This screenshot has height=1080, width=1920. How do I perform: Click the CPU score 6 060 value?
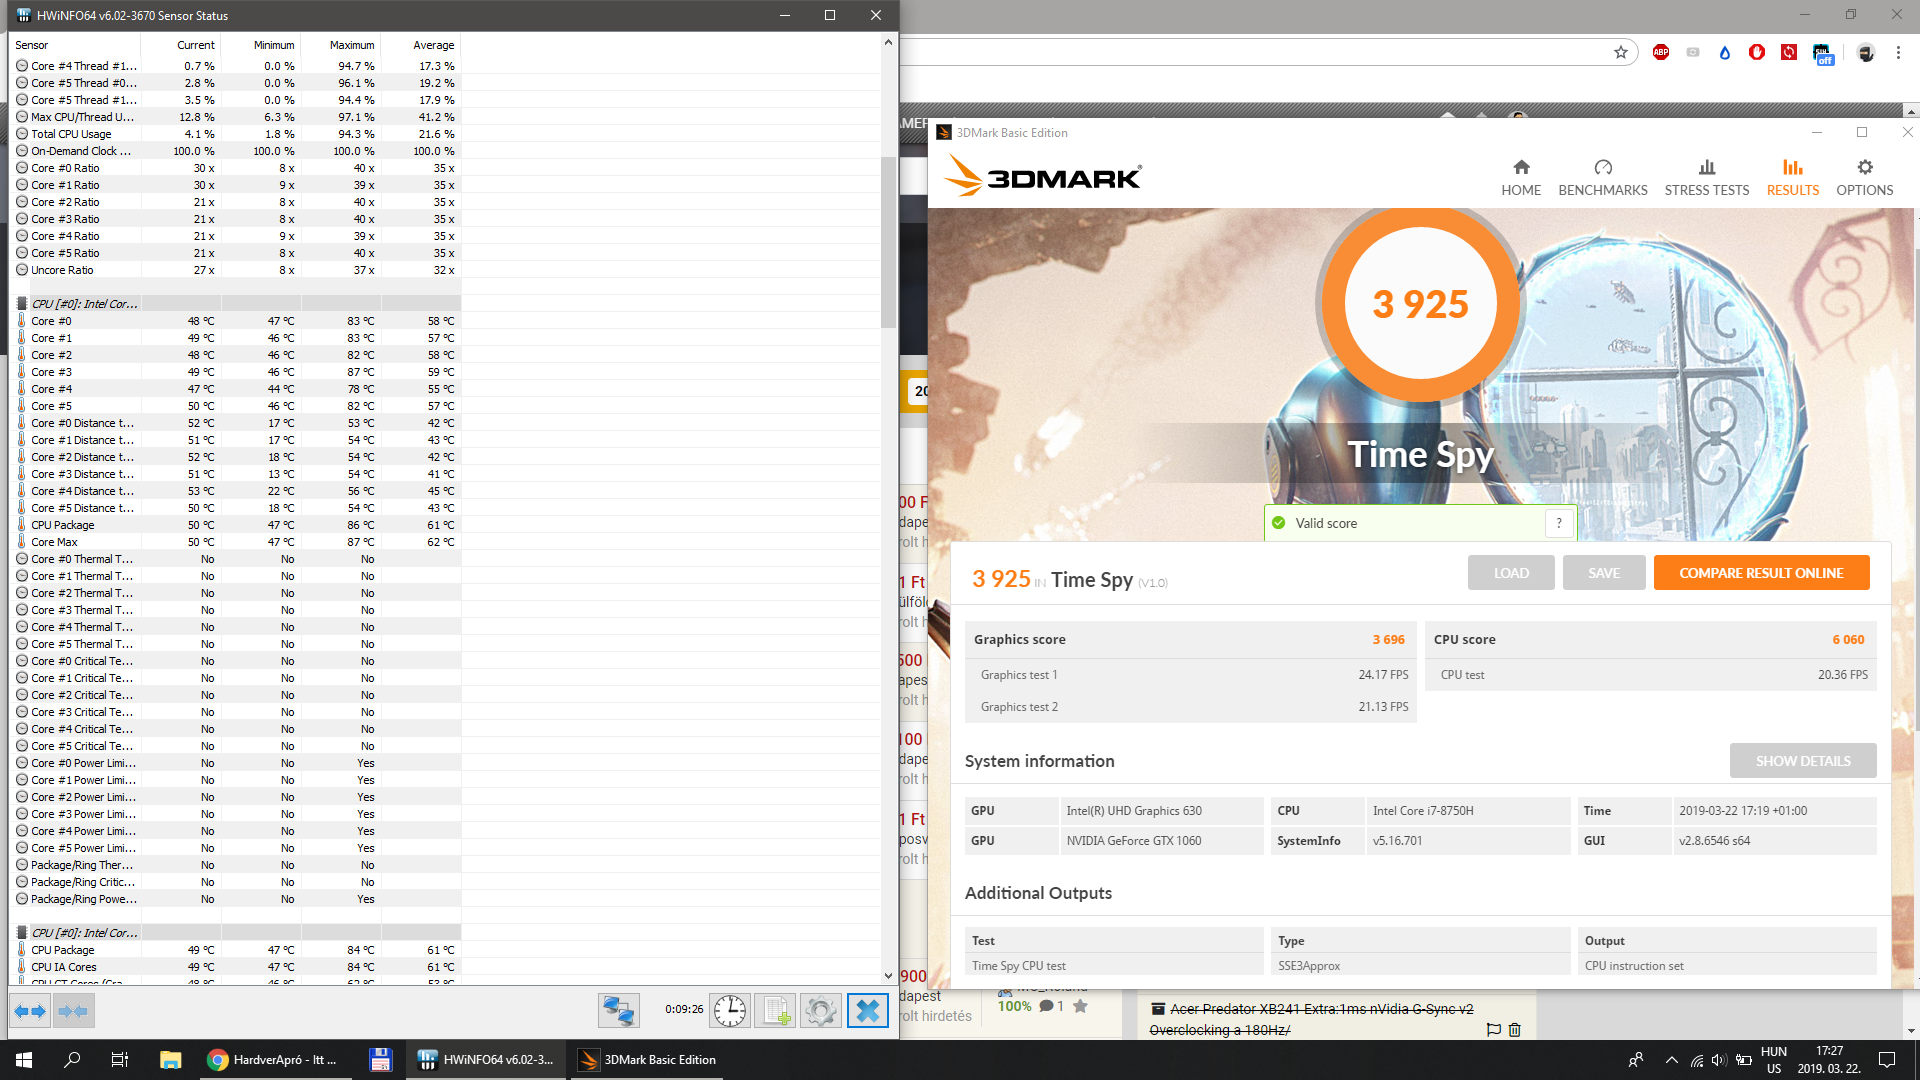(x=1848, y=640)
